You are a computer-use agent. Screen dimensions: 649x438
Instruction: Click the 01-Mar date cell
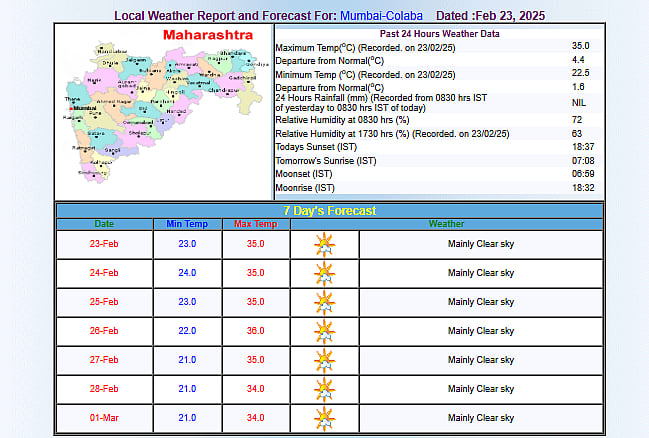[x=104, y=418]
